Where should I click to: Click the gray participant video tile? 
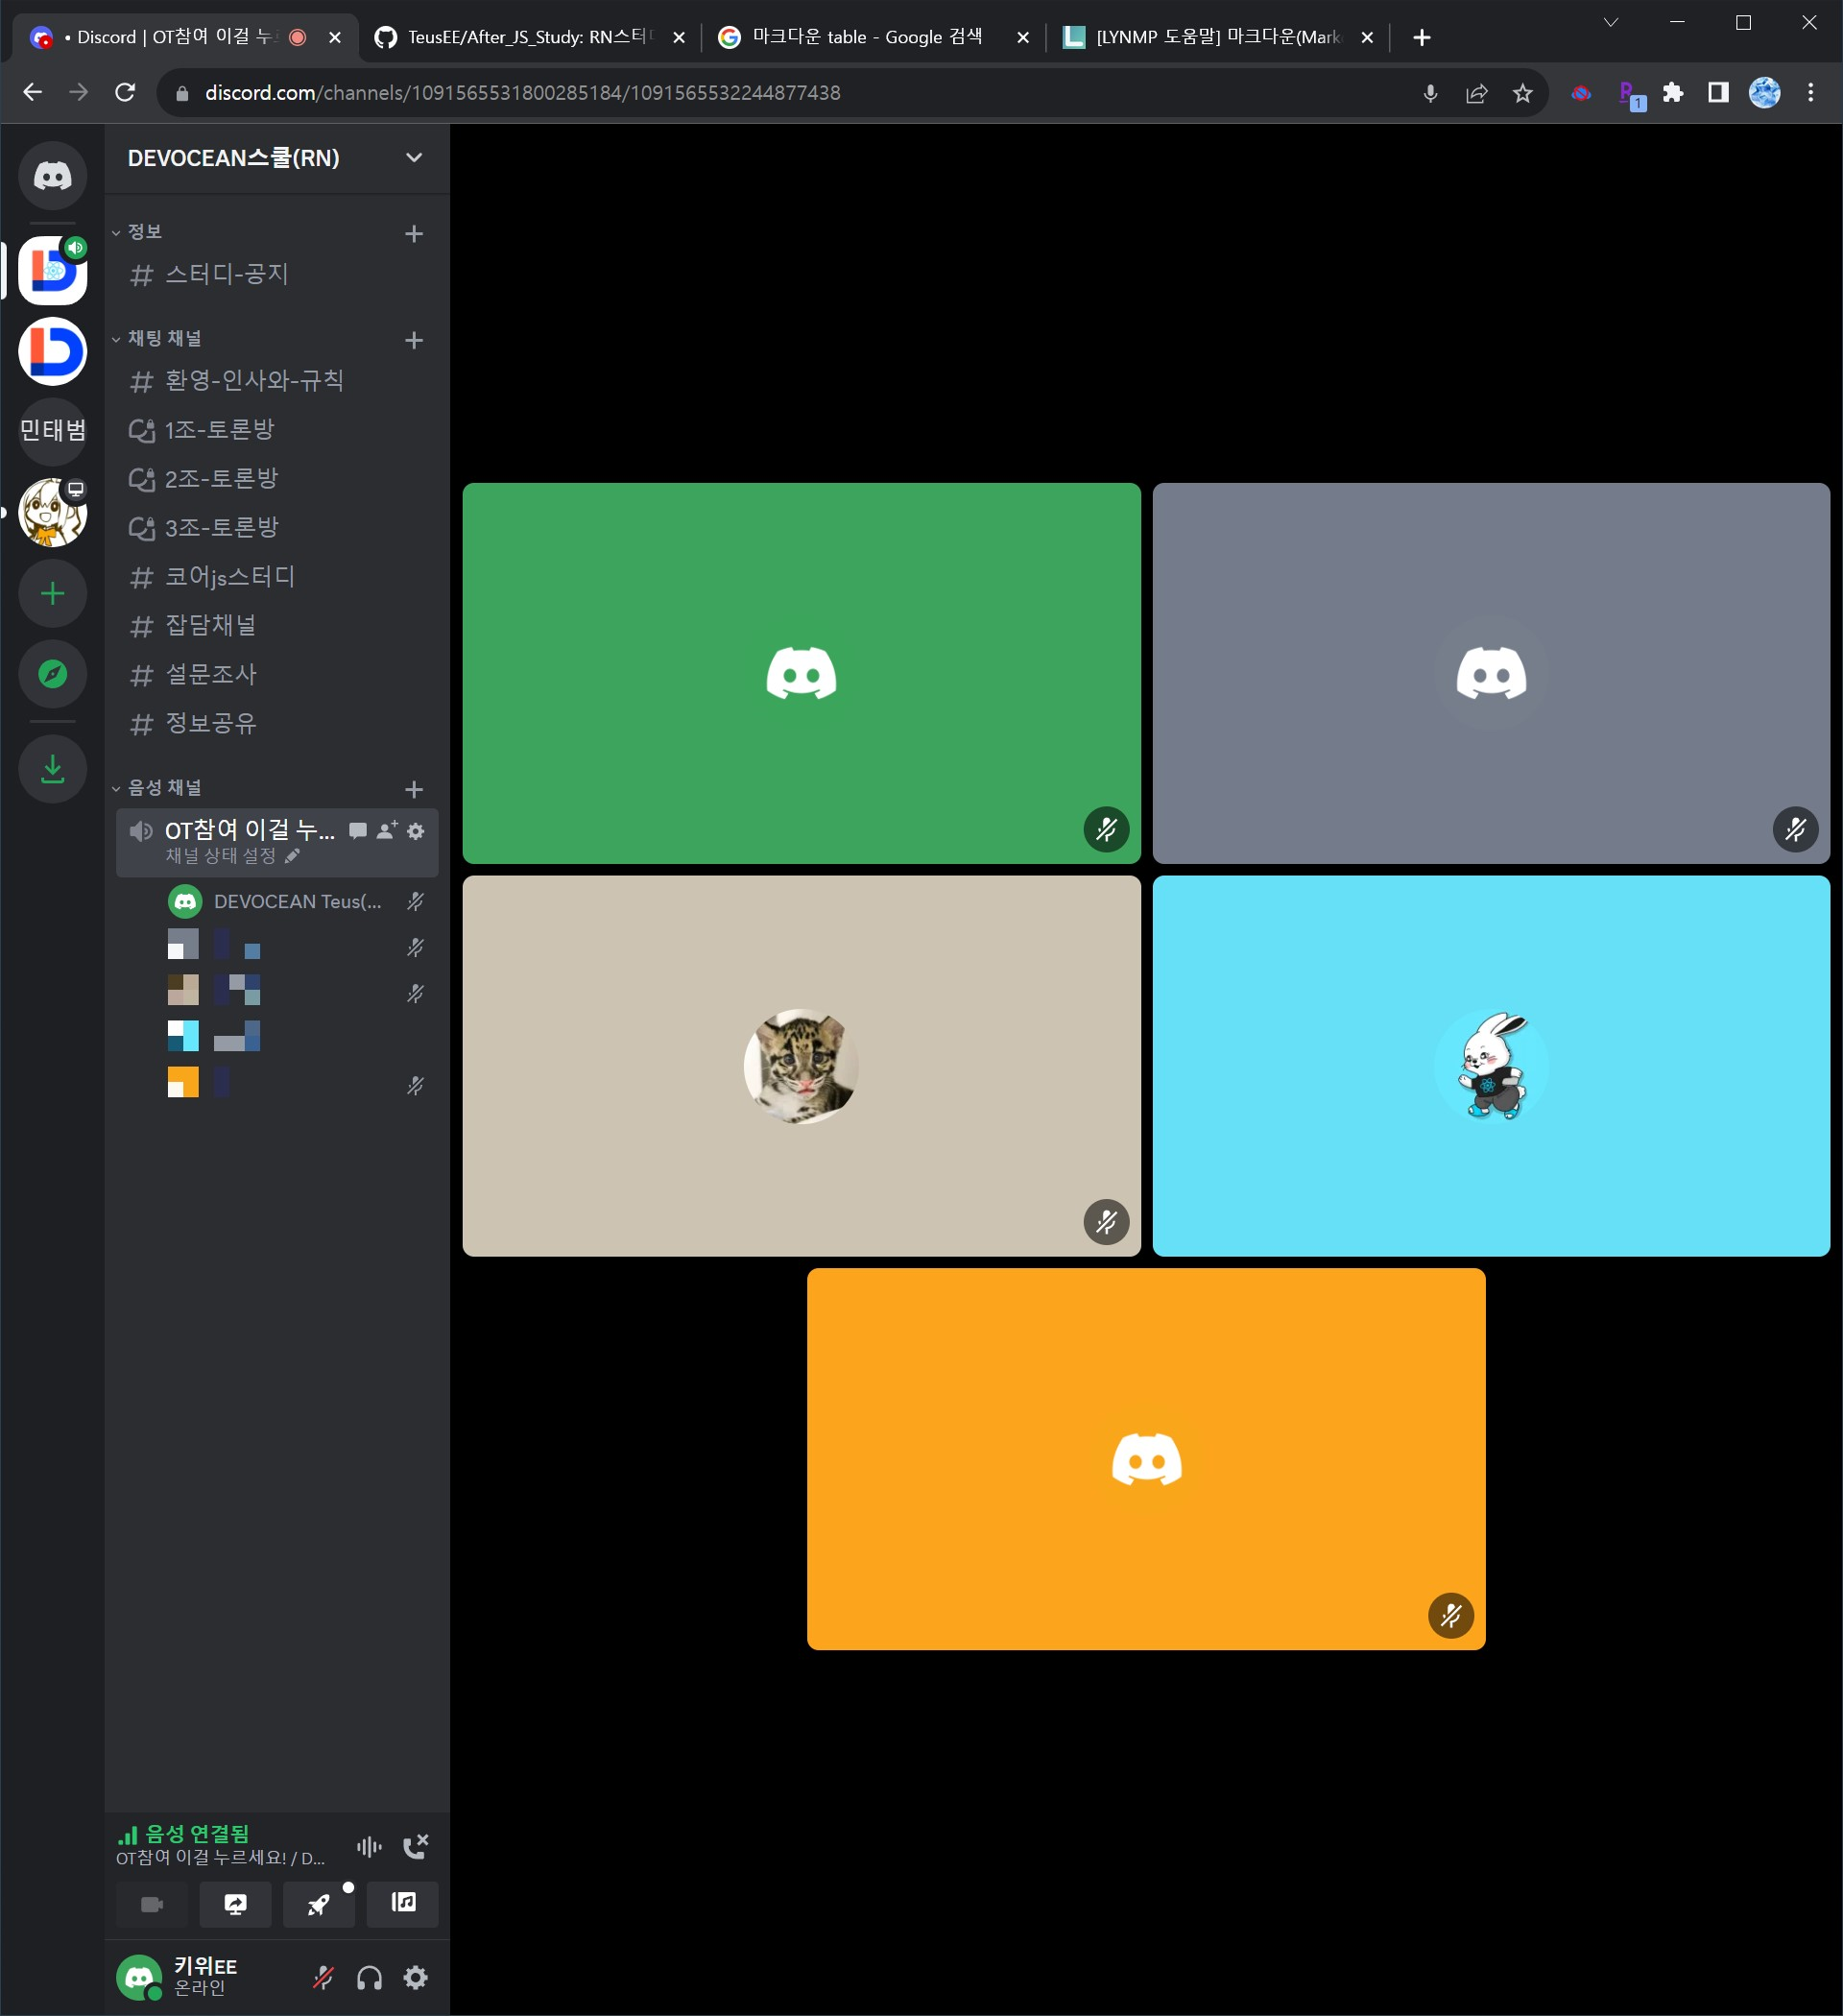point(1491,673)
